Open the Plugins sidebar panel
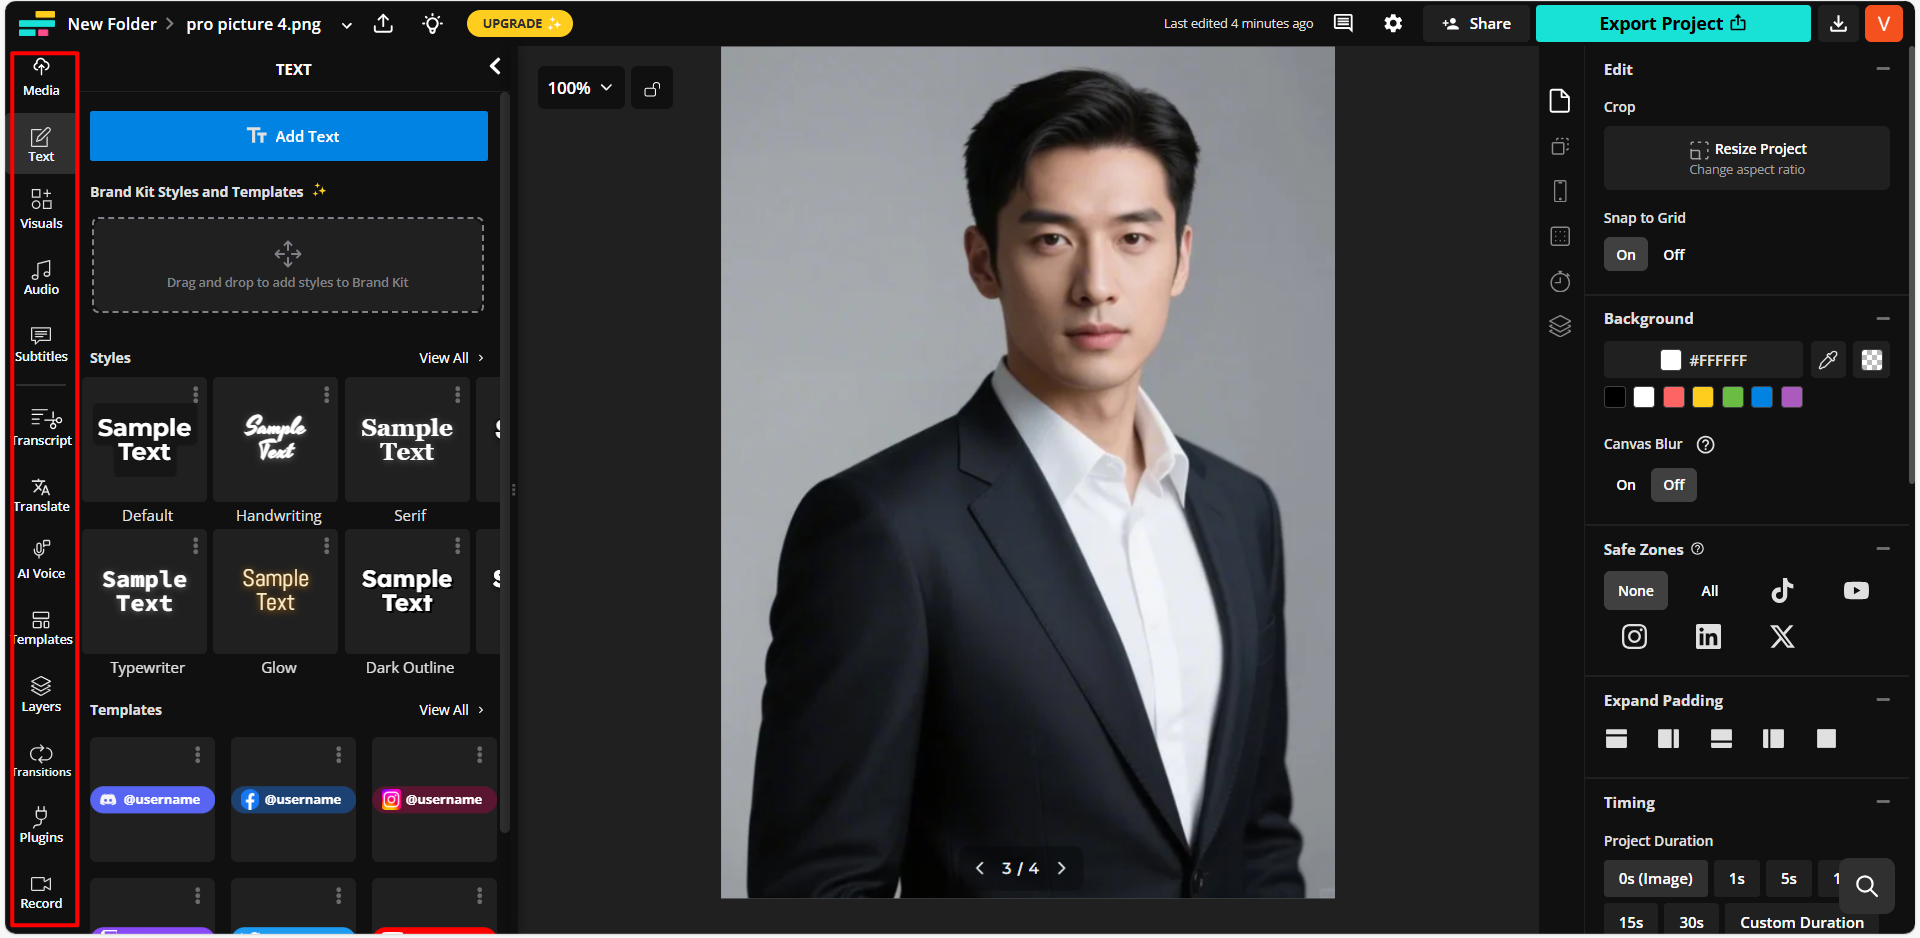The height and width of the screenshot is (938, 1920). (x=41, y=826)
